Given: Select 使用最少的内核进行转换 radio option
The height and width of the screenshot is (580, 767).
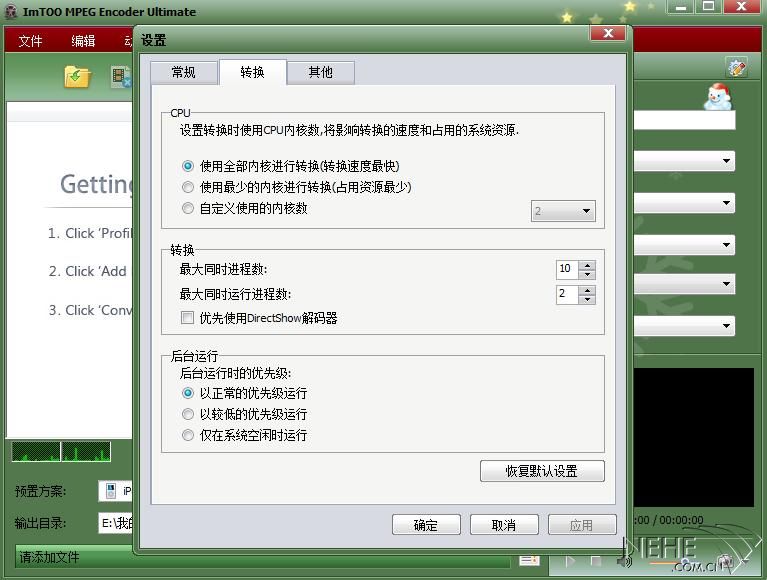Looking at the screenshot, I should [x=188, y=187].
